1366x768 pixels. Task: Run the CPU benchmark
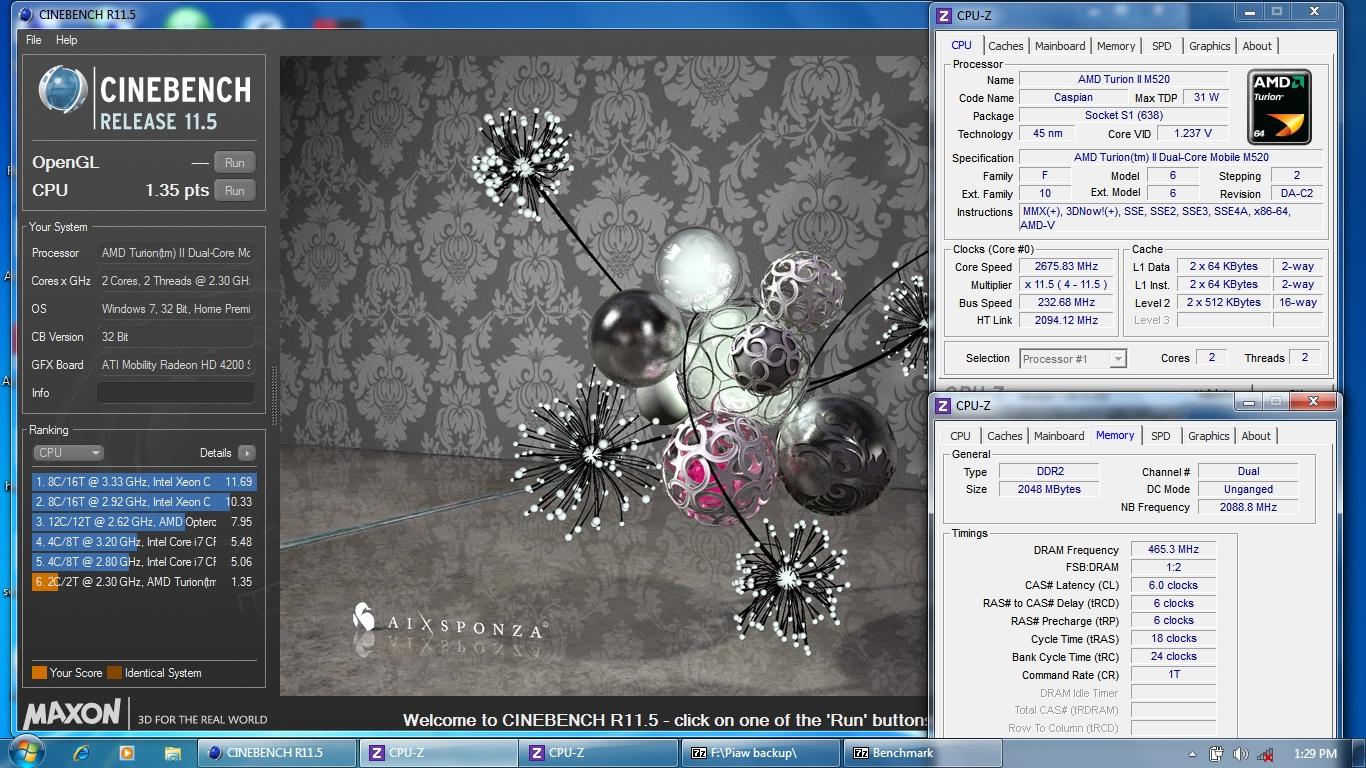point(235,190)
